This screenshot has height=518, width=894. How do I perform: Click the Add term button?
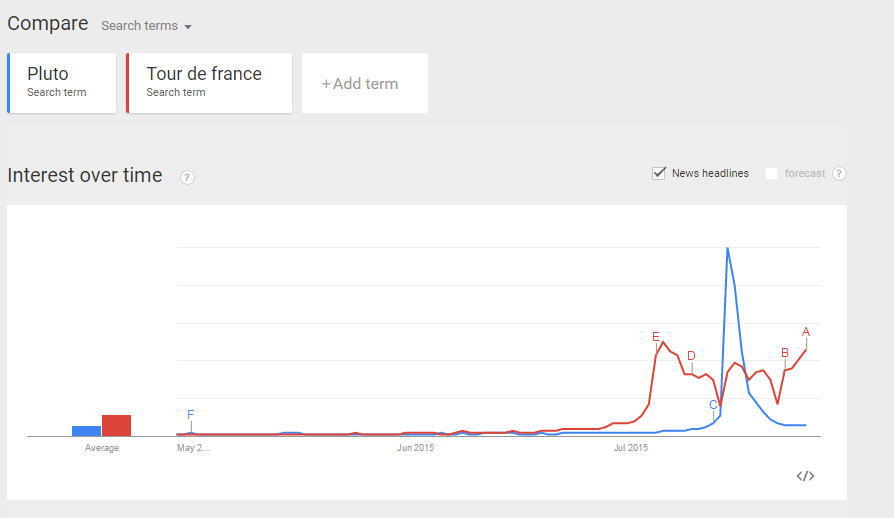tap(365, 83)
